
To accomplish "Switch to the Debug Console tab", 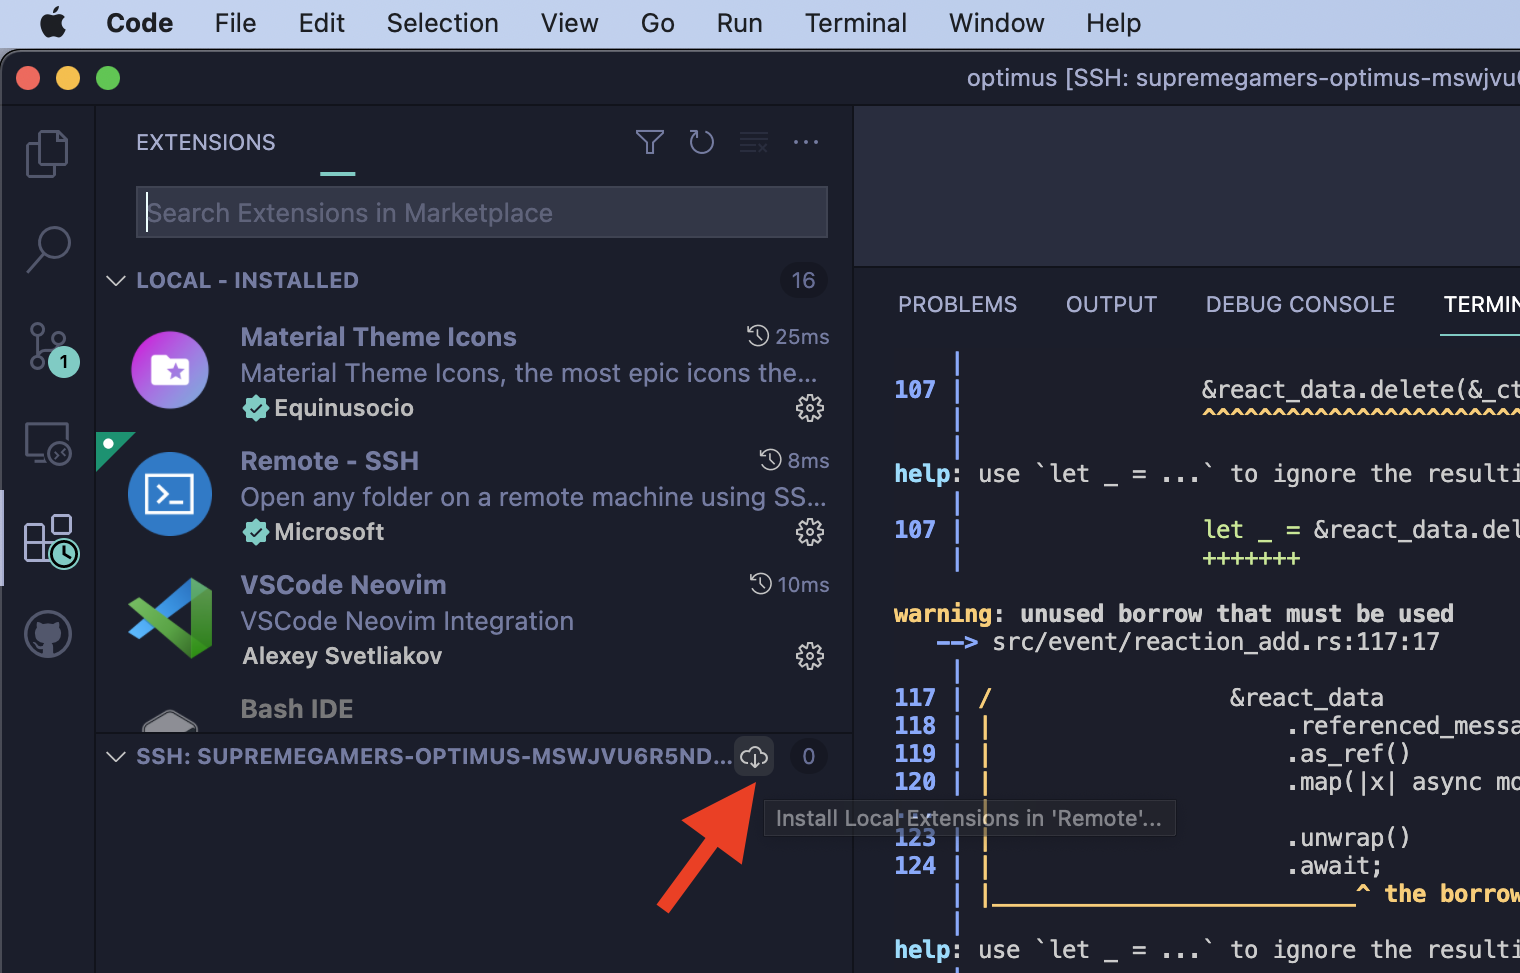I will [x=1300, y=305].
